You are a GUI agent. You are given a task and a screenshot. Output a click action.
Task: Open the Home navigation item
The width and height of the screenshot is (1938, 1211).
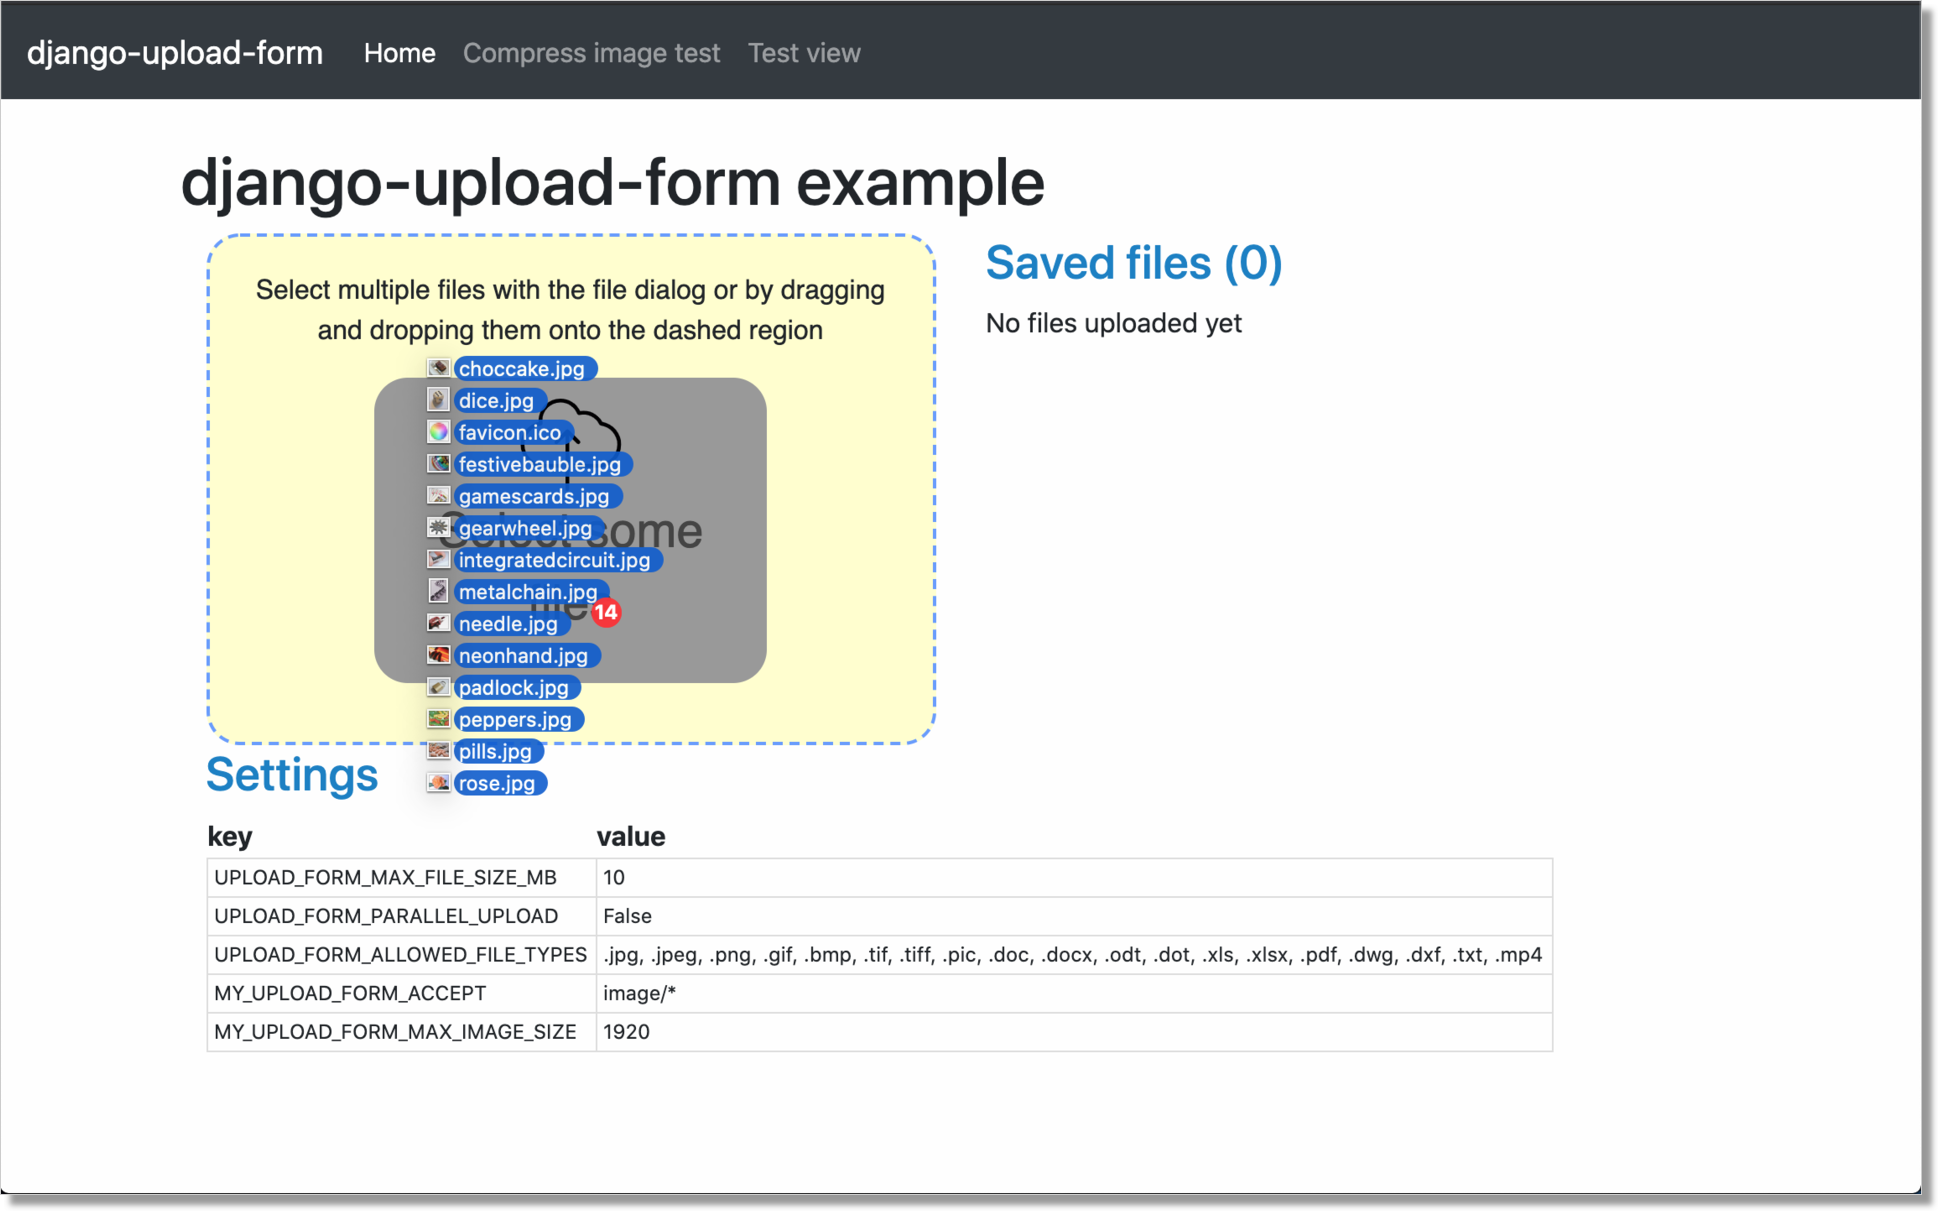pos(399,53)
